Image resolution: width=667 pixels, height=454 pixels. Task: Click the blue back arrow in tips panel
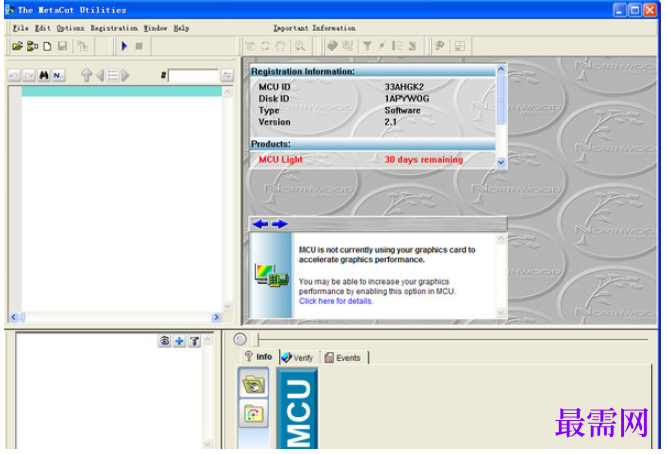[x=260, y=224]
